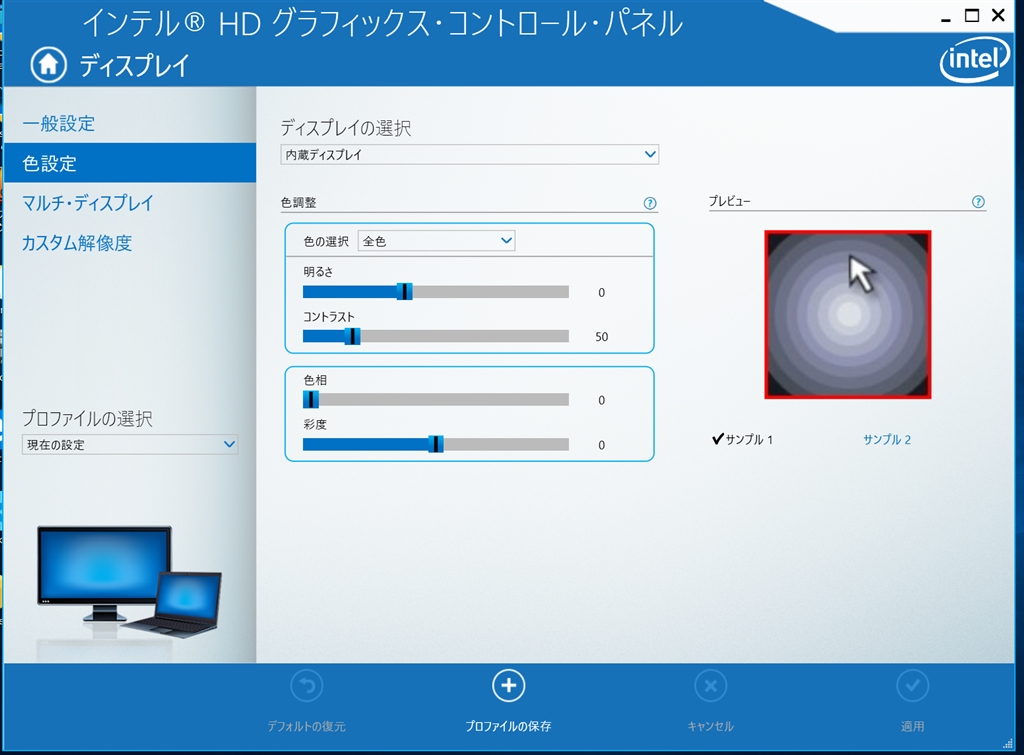Click the コントラスト contrast slider

point(436,336)
